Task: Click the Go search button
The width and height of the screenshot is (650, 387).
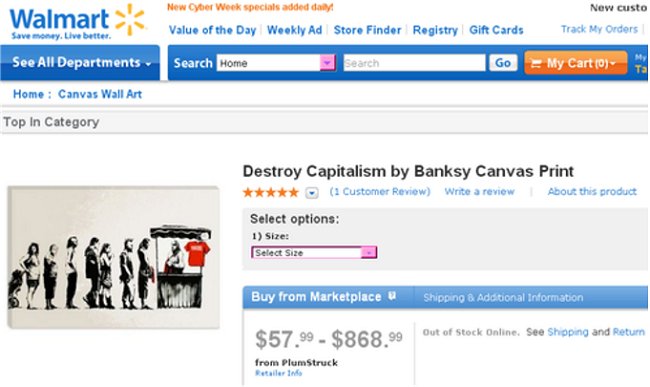Action: point(503,63)
